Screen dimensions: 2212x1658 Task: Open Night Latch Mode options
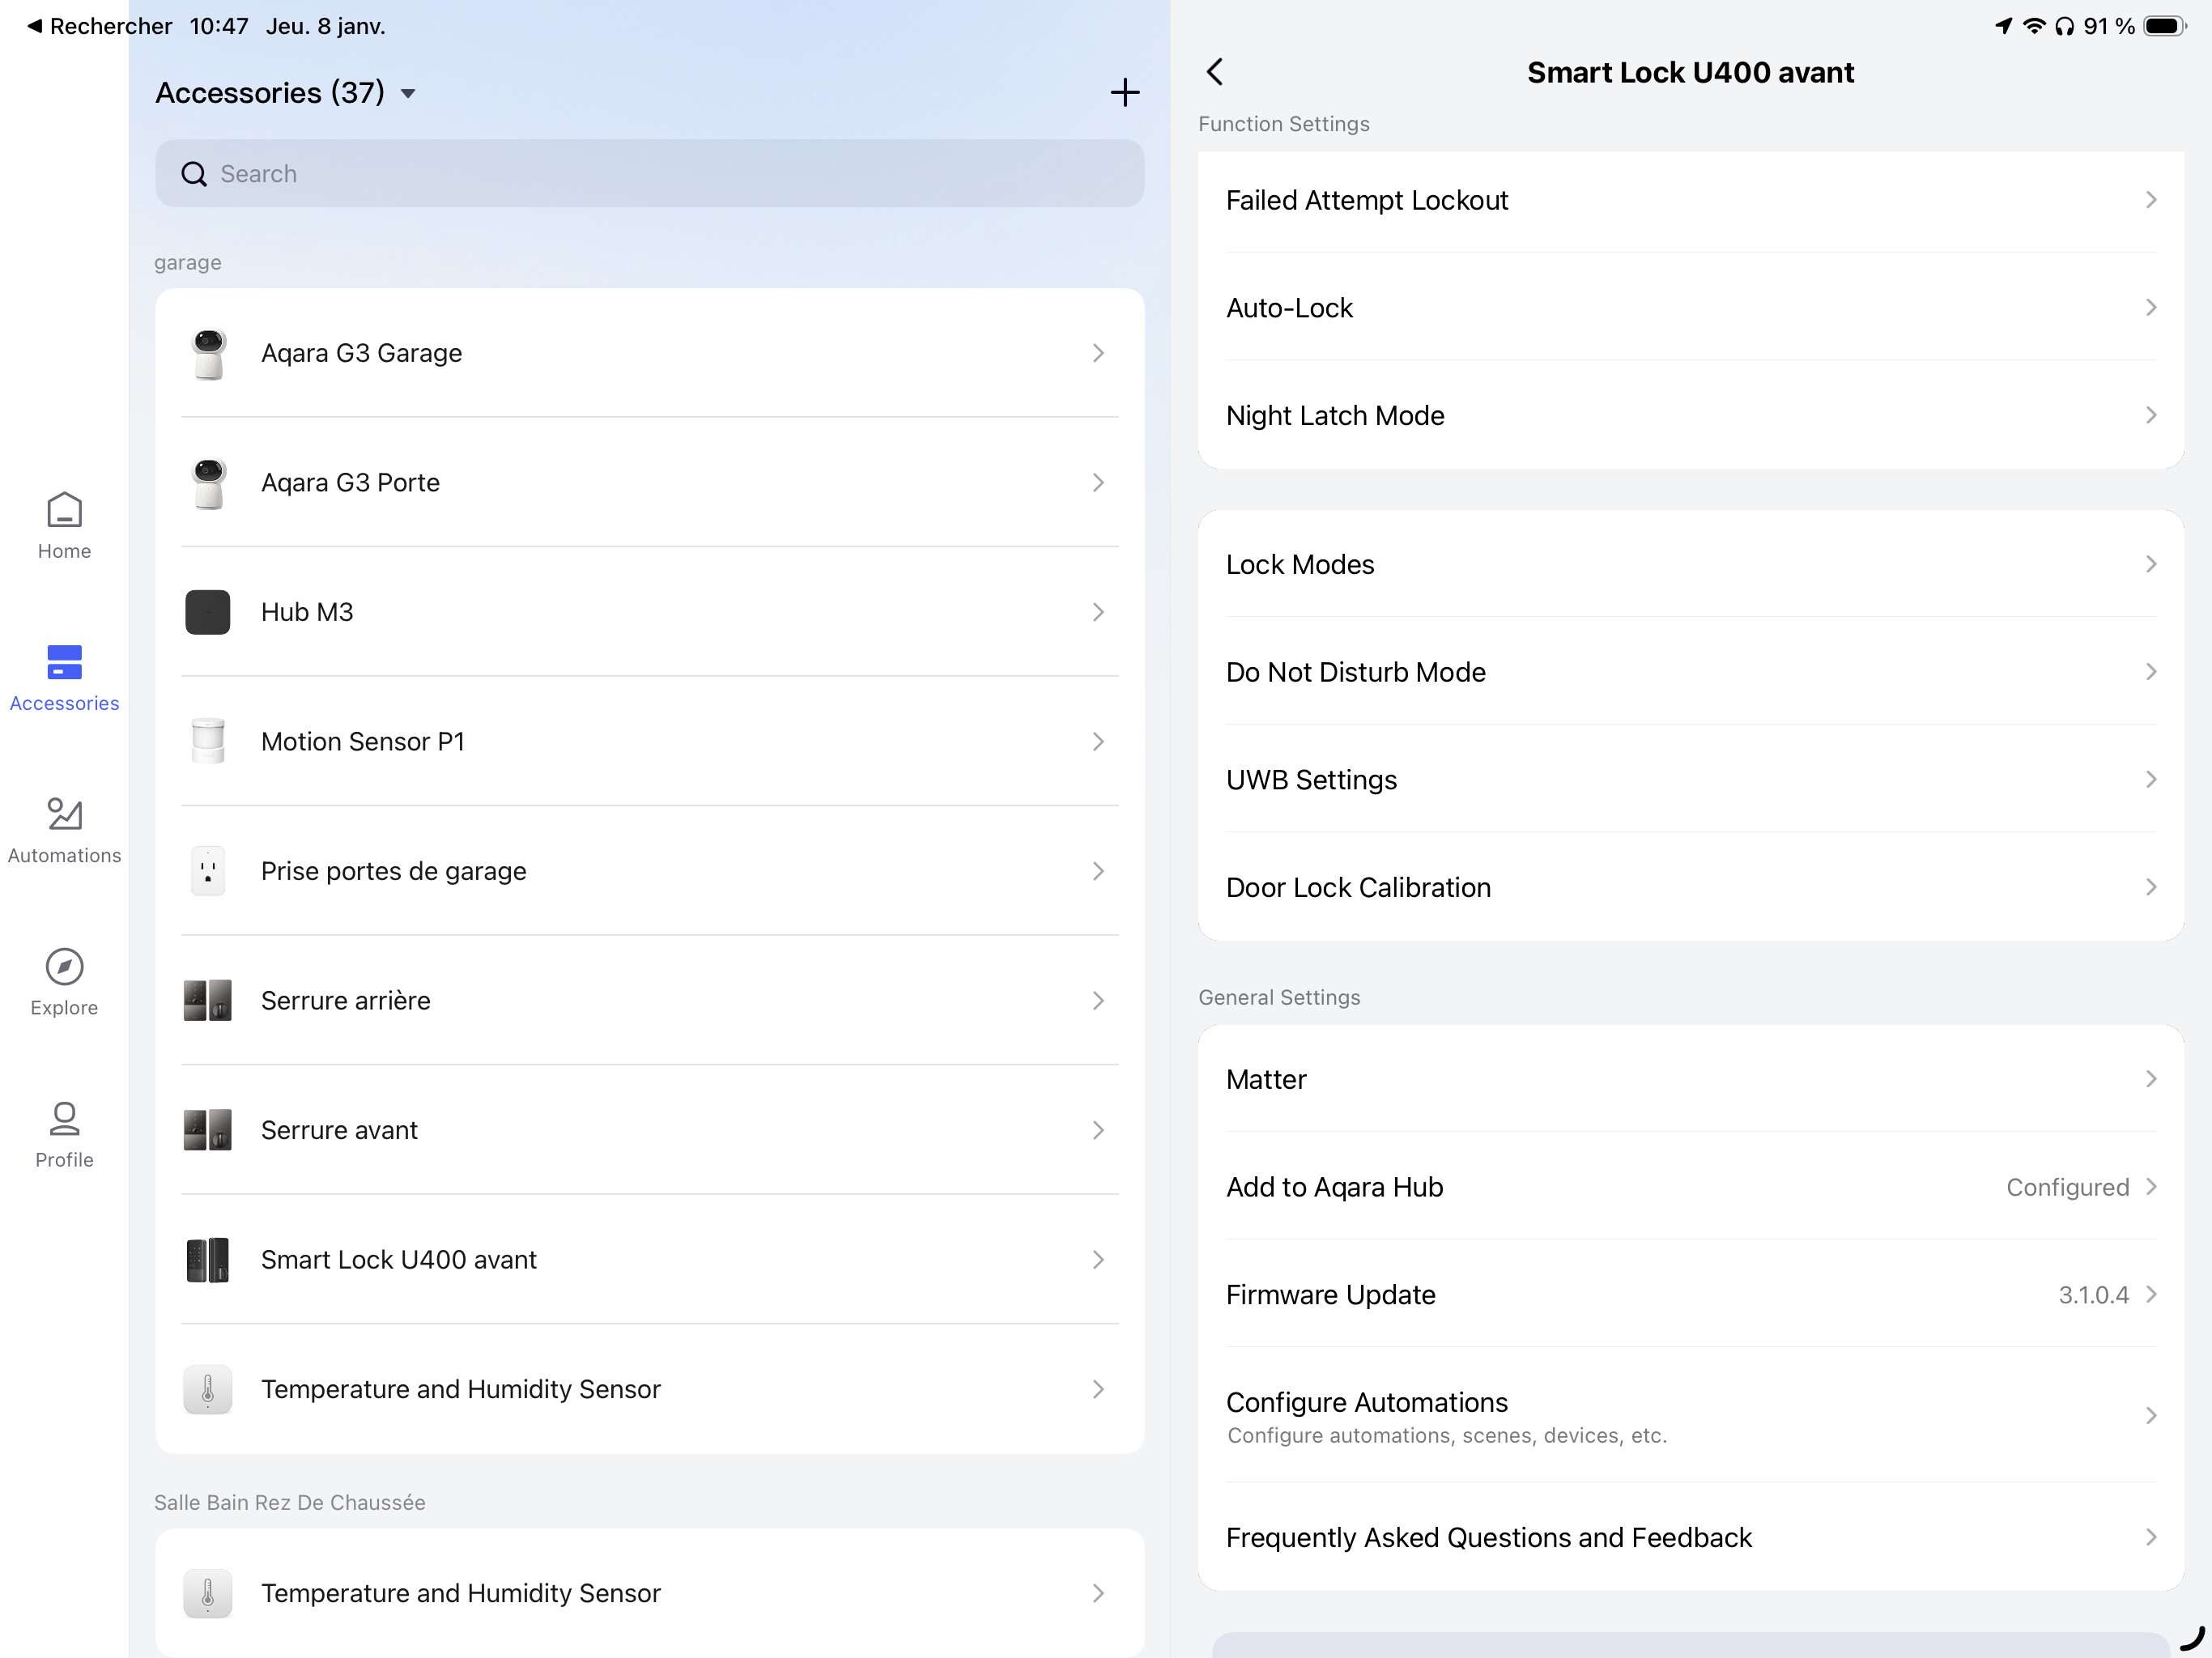(1690, 416)
